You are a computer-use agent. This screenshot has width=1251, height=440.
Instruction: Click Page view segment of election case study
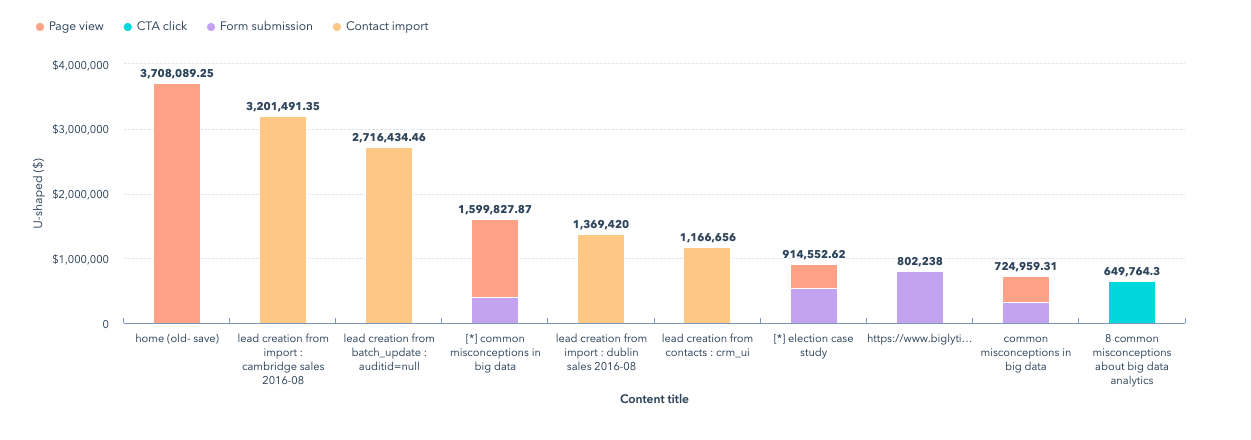813,276
